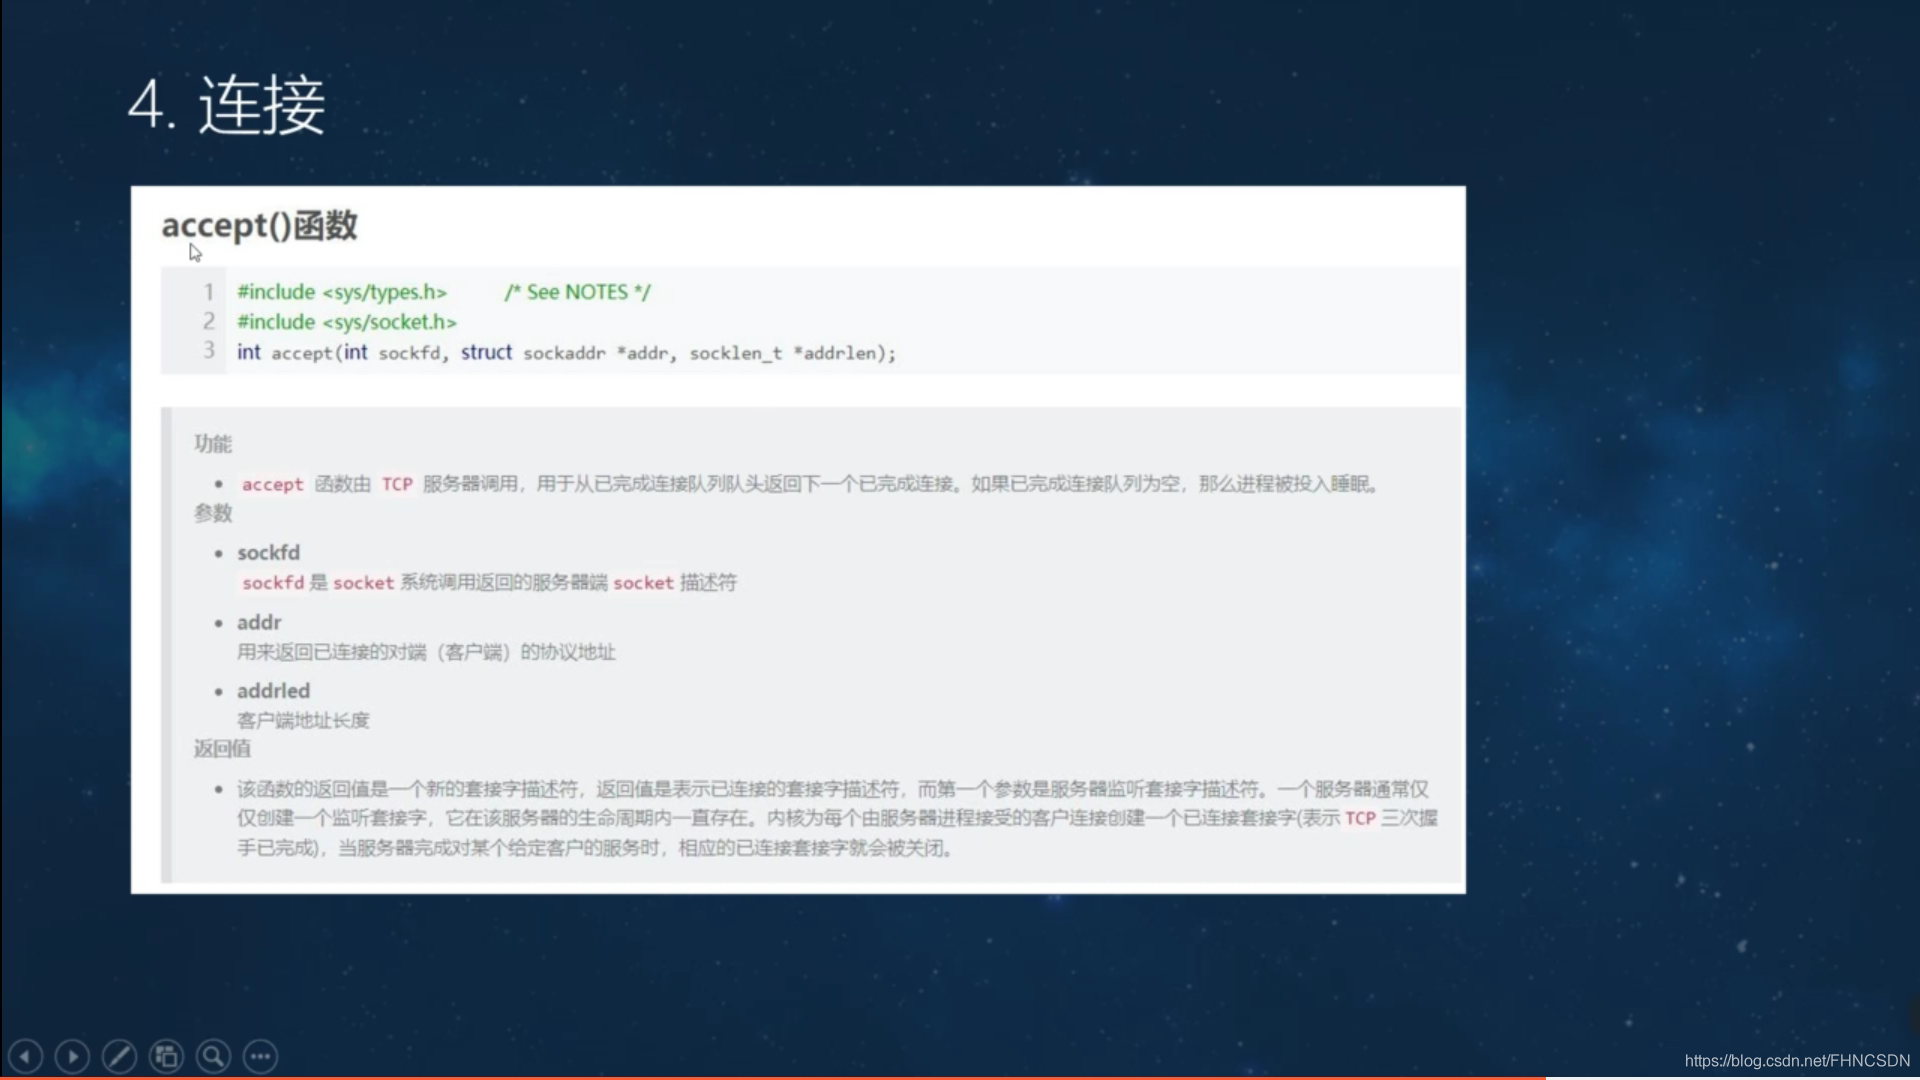Open the slide overview panorama view
The height and width of the screenshot is (1080, 1920).
166,1055
